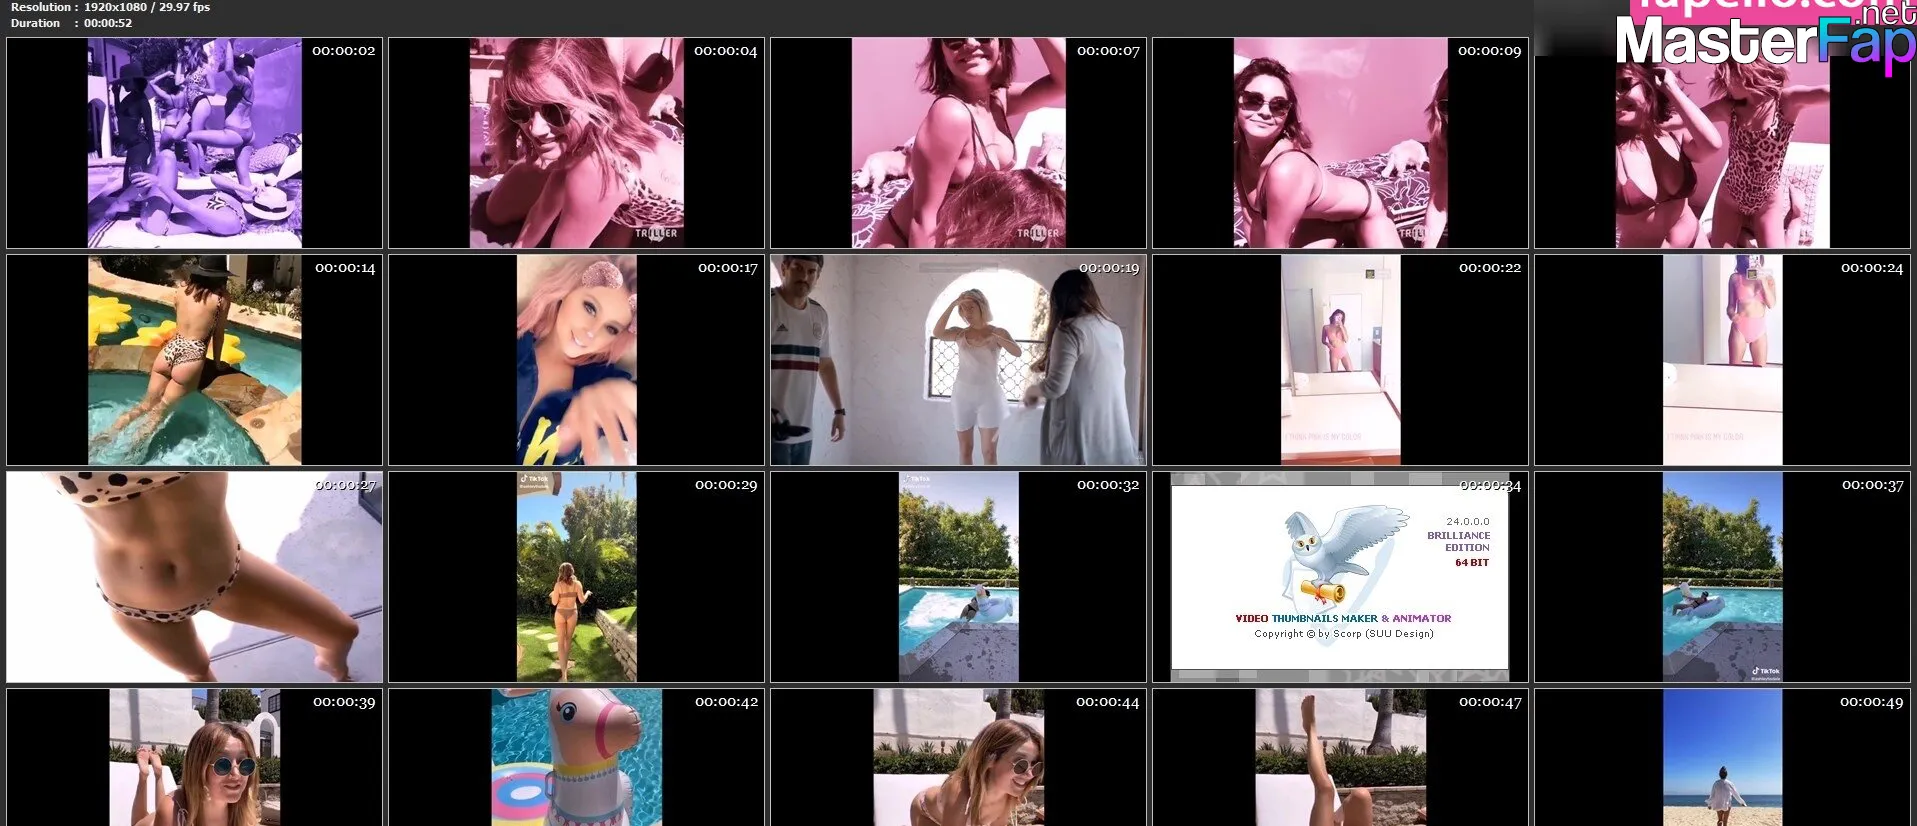Click the pool float frame at 00:00:32
1917x826 pixels.
(x=958, y=577)
